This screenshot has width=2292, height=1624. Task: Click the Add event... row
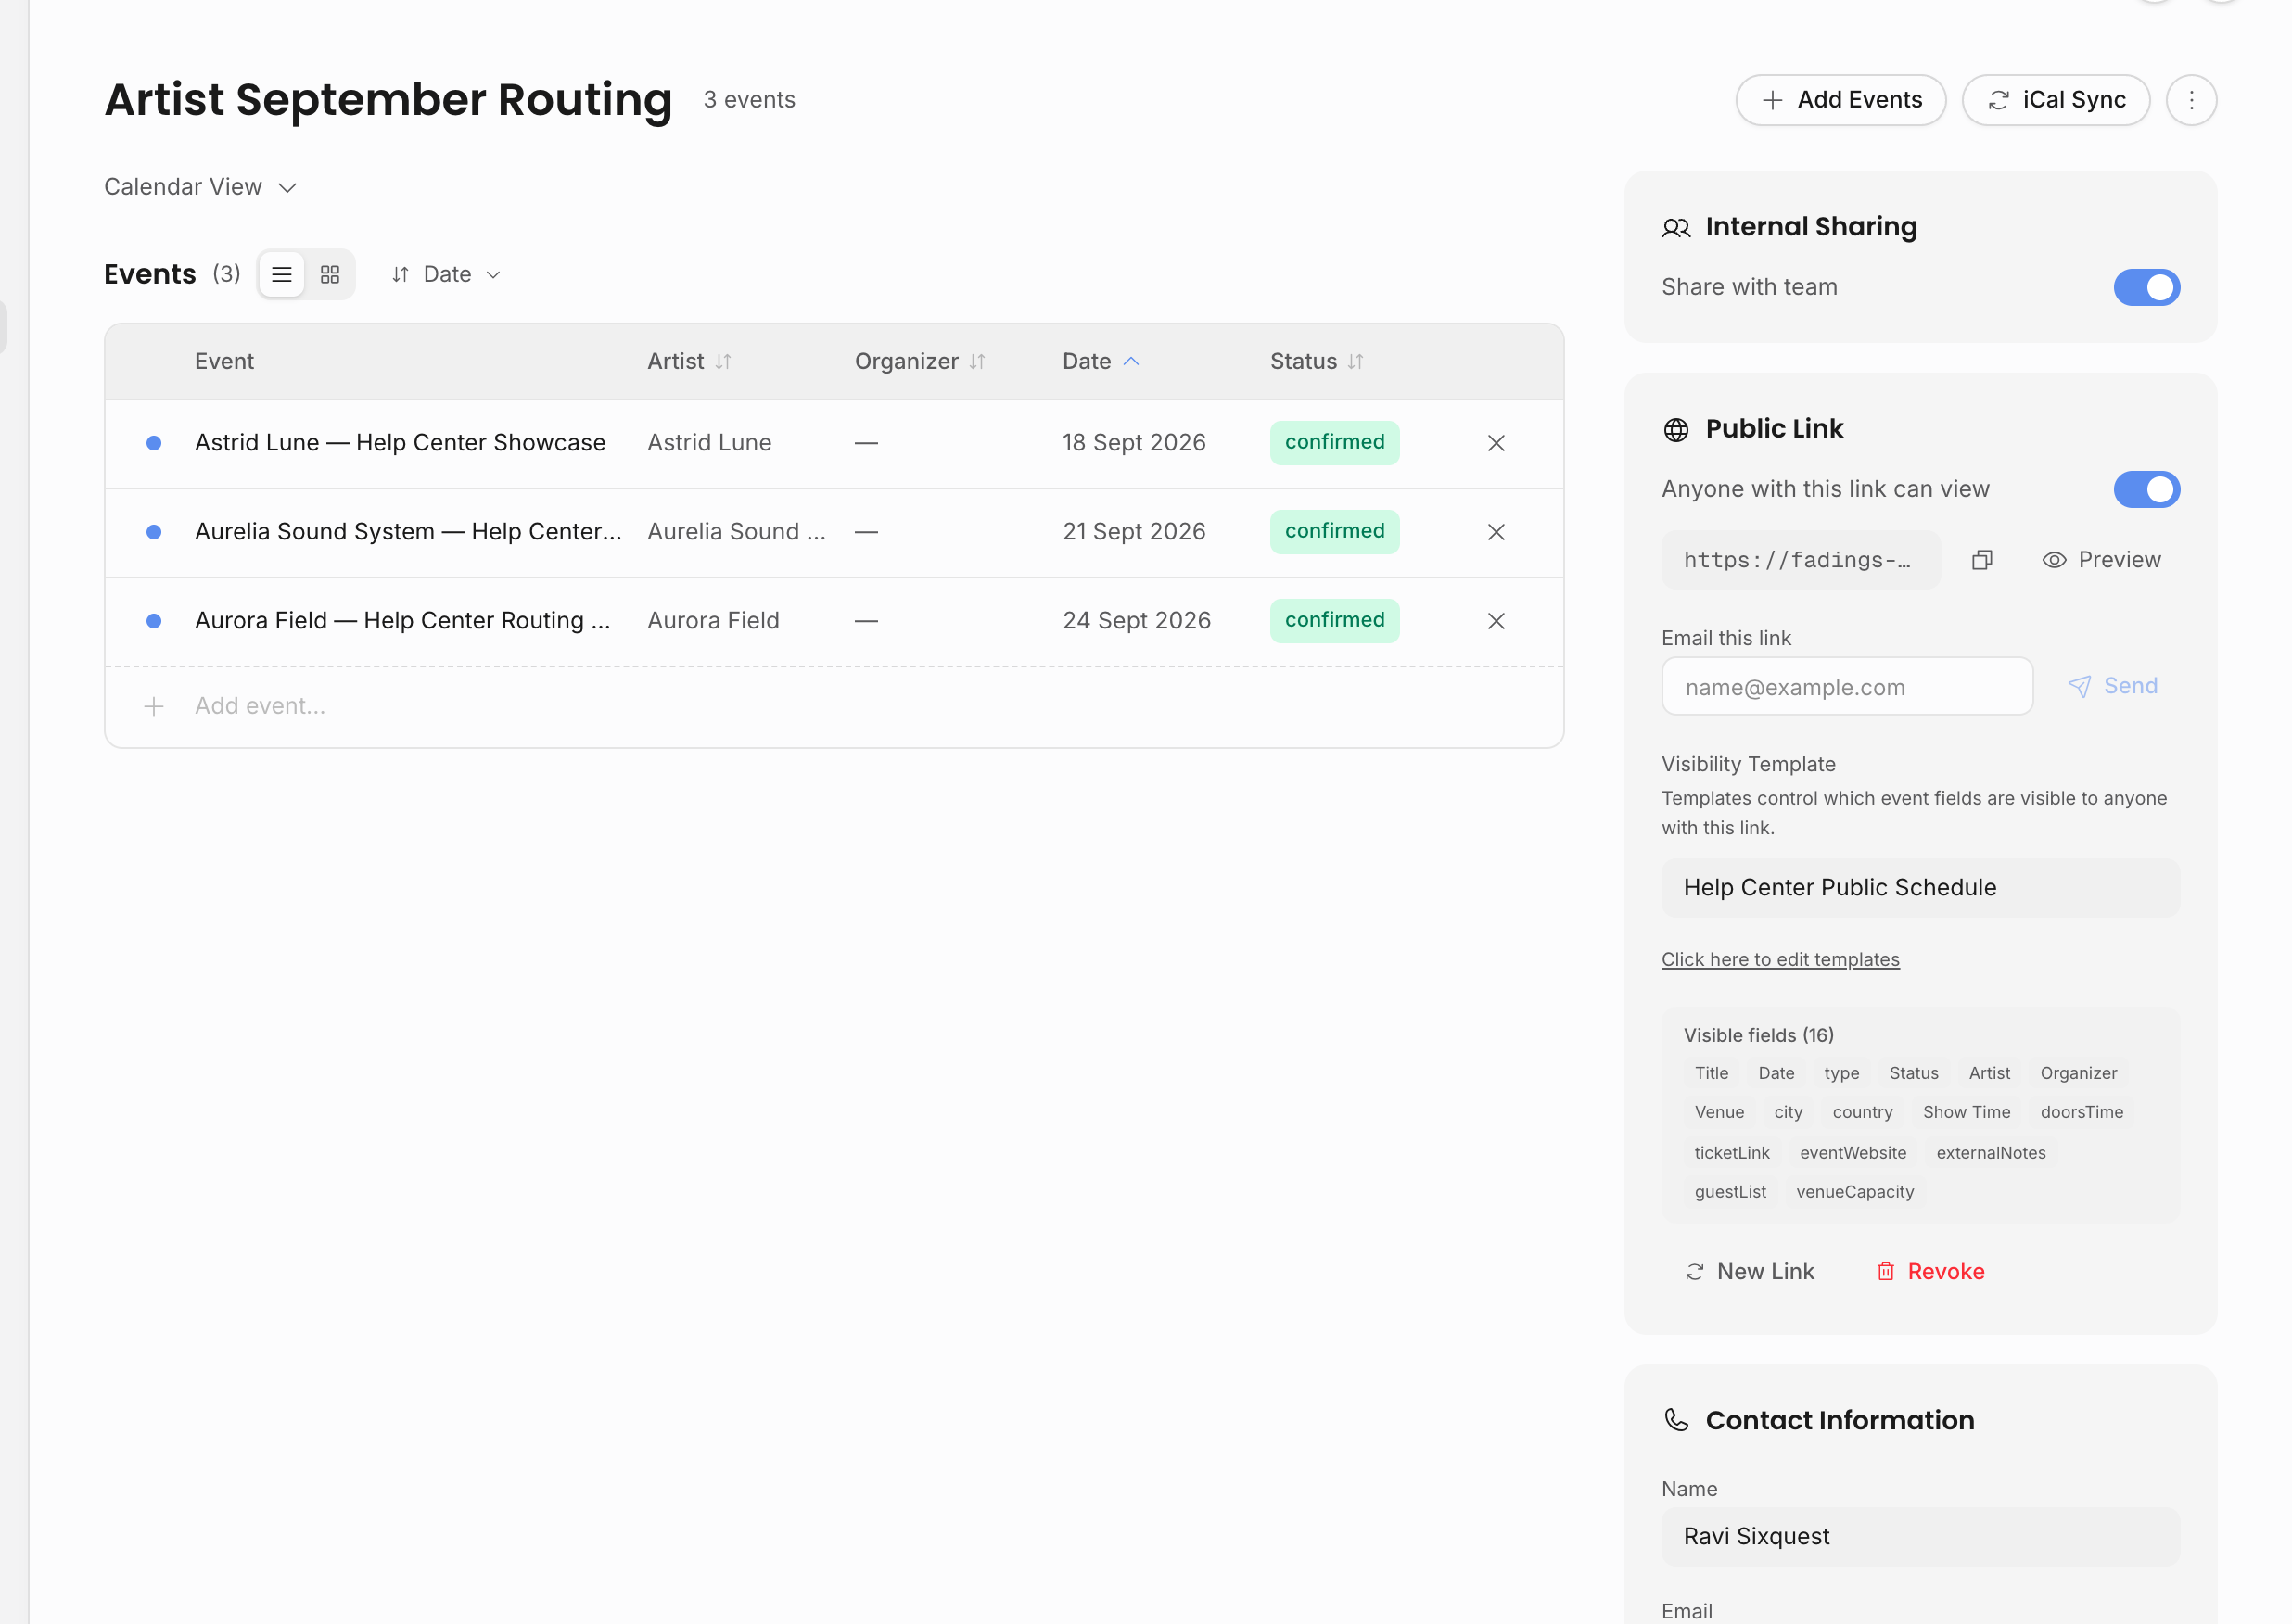[x=834, y=707]
